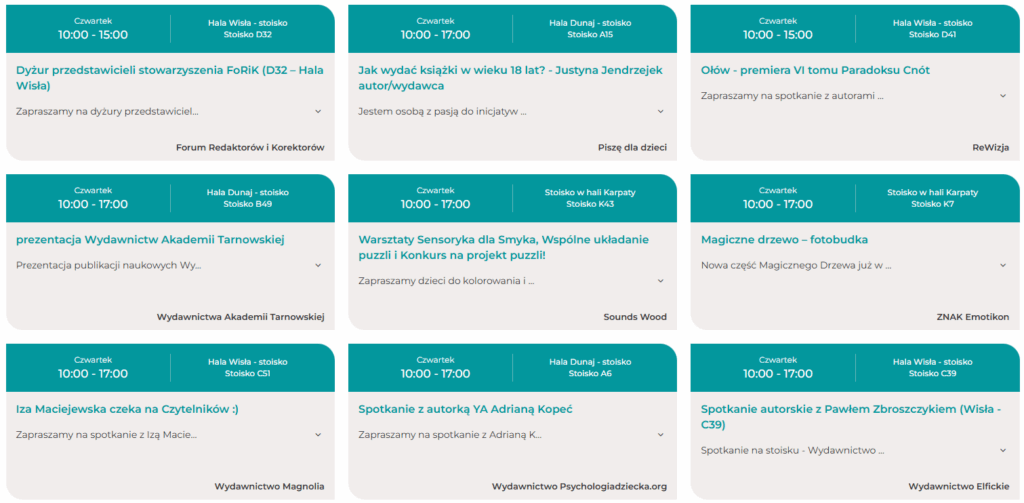Image resolution: width=1024 pixels, height=503 pixels.
Task: Expand the 'Zapraszamy na spotkanie z Adrianą' description
Action: coord(660,435)
